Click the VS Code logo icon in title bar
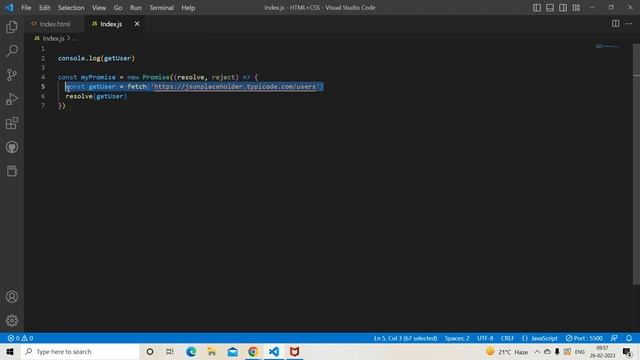 point(9,7)
